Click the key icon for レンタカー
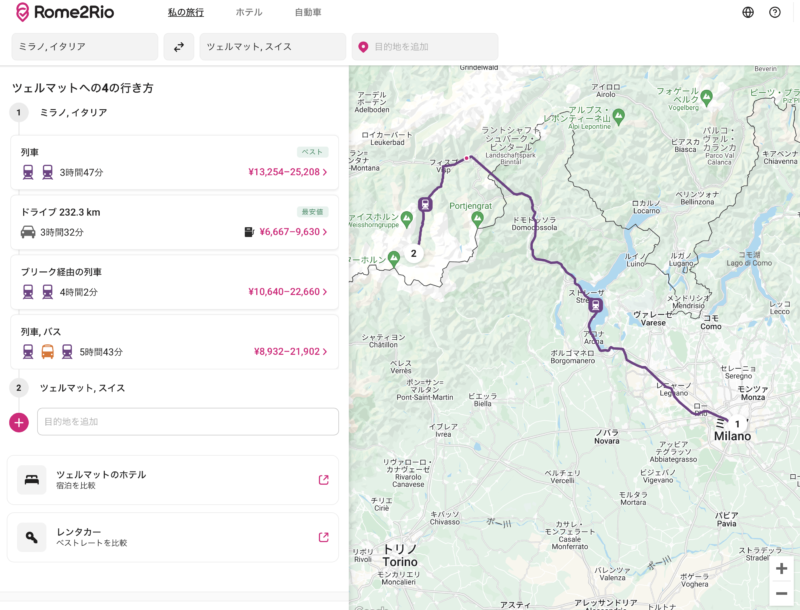Image resolution: width=800 pixels, height=610 pixels. coord(32,537)
